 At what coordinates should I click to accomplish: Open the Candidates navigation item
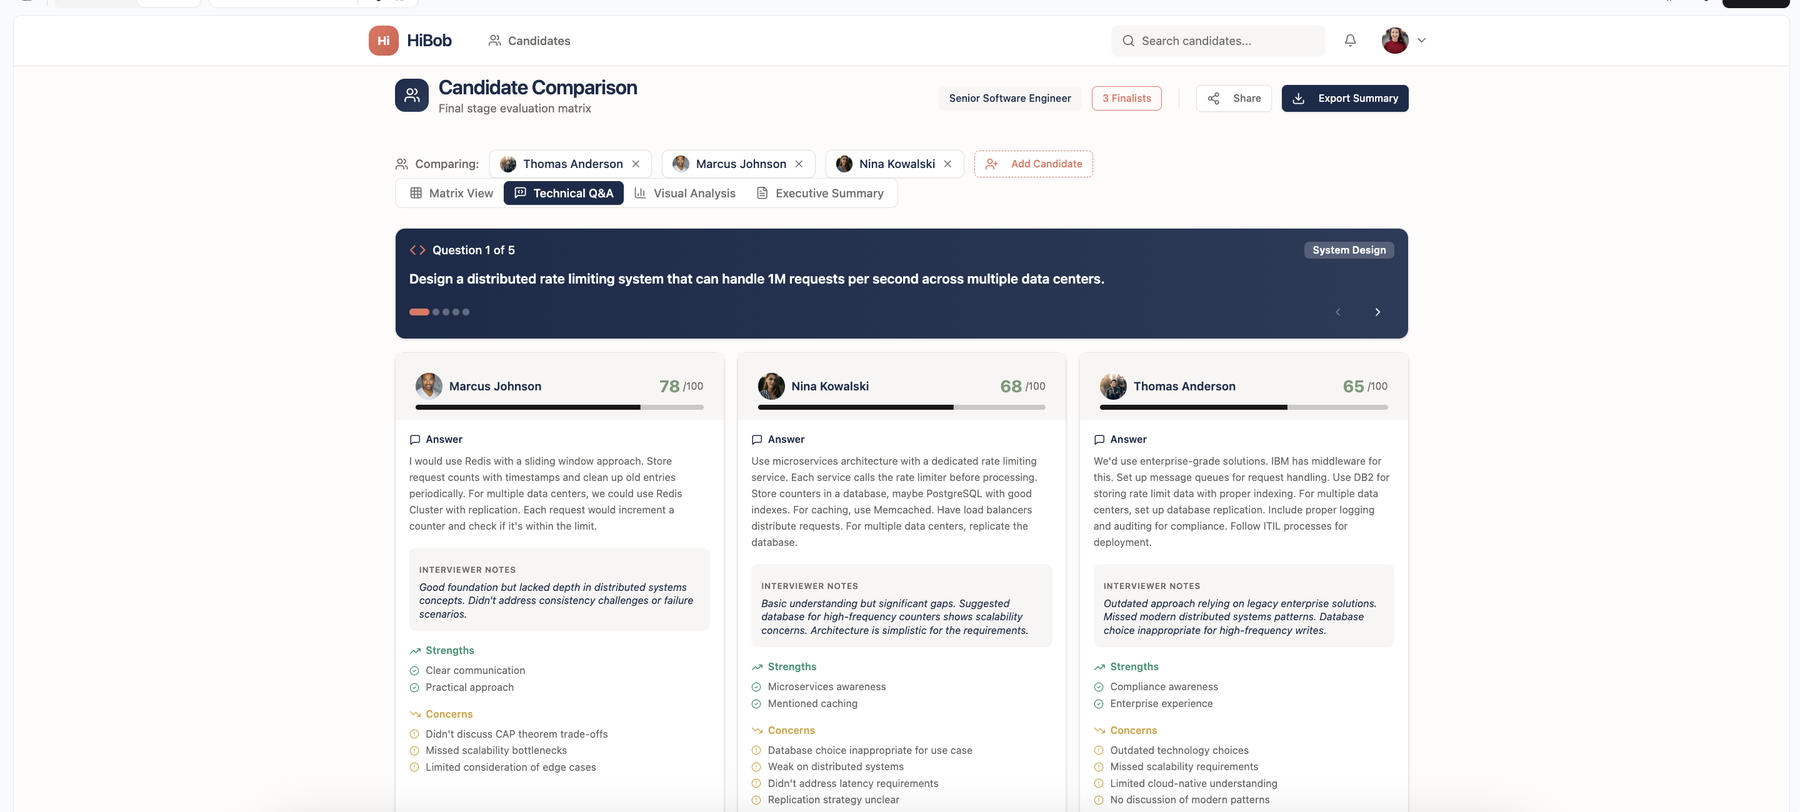(529, 41)
